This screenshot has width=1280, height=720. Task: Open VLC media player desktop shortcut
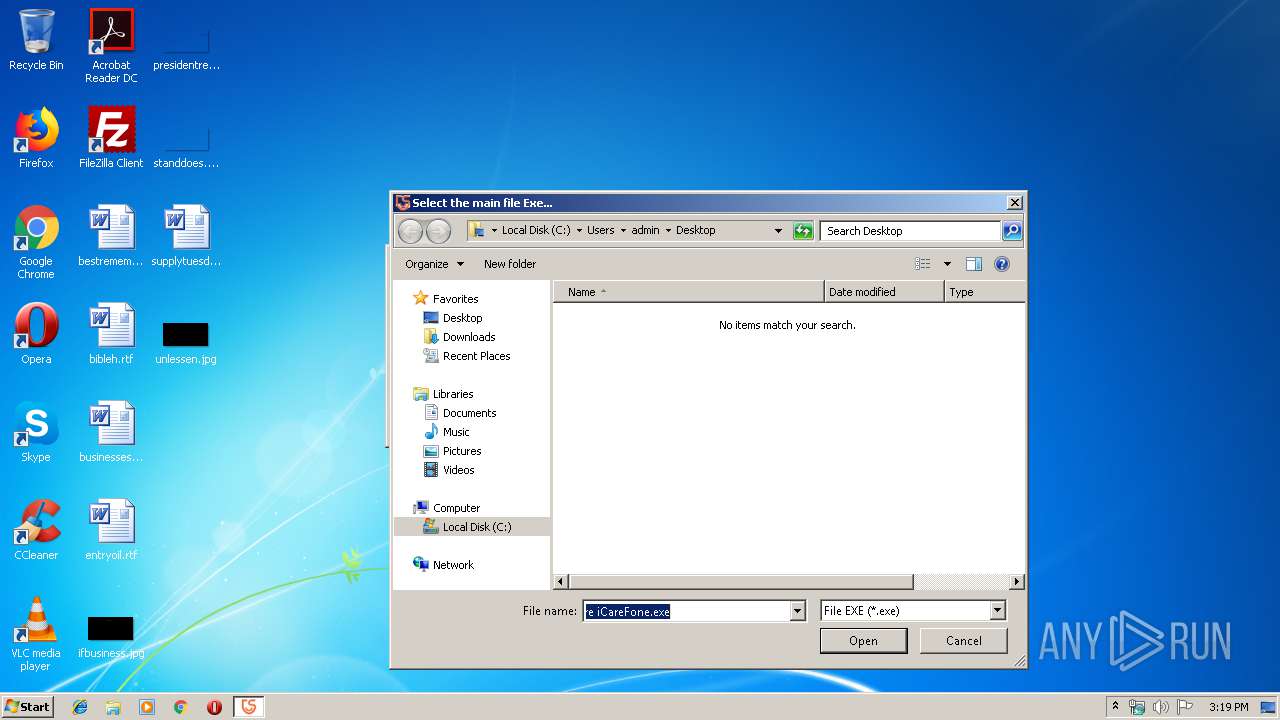coord(36,634)
